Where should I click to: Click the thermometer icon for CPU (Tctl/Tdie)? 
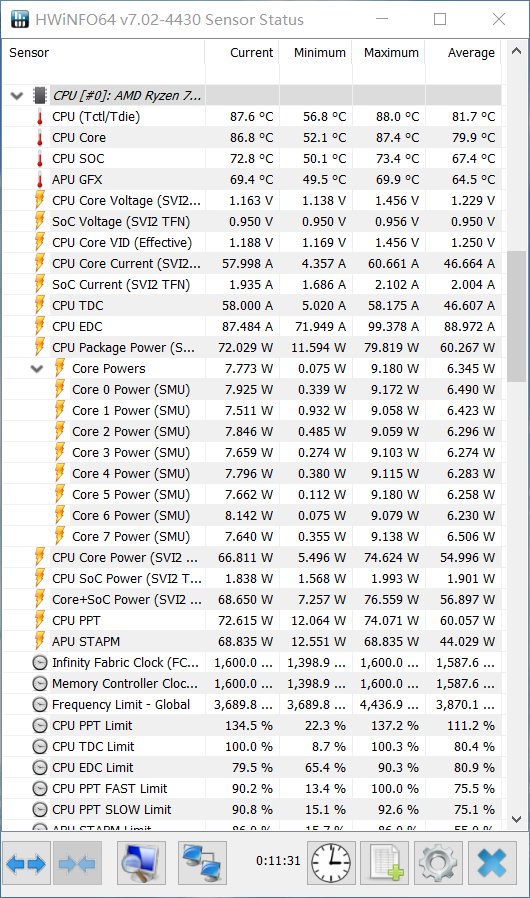point(40,117)
